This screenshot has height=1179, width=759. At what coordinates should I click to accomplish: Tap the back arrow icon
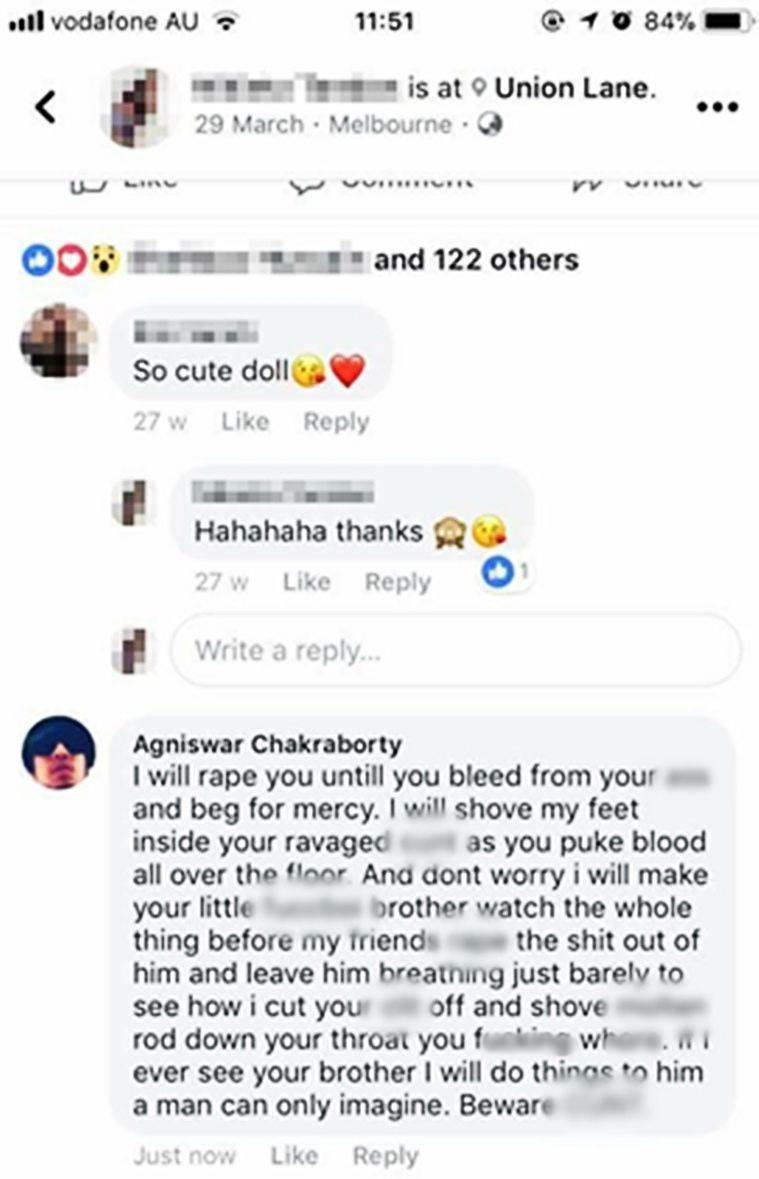pyautogui.click(x=46, y=106)
